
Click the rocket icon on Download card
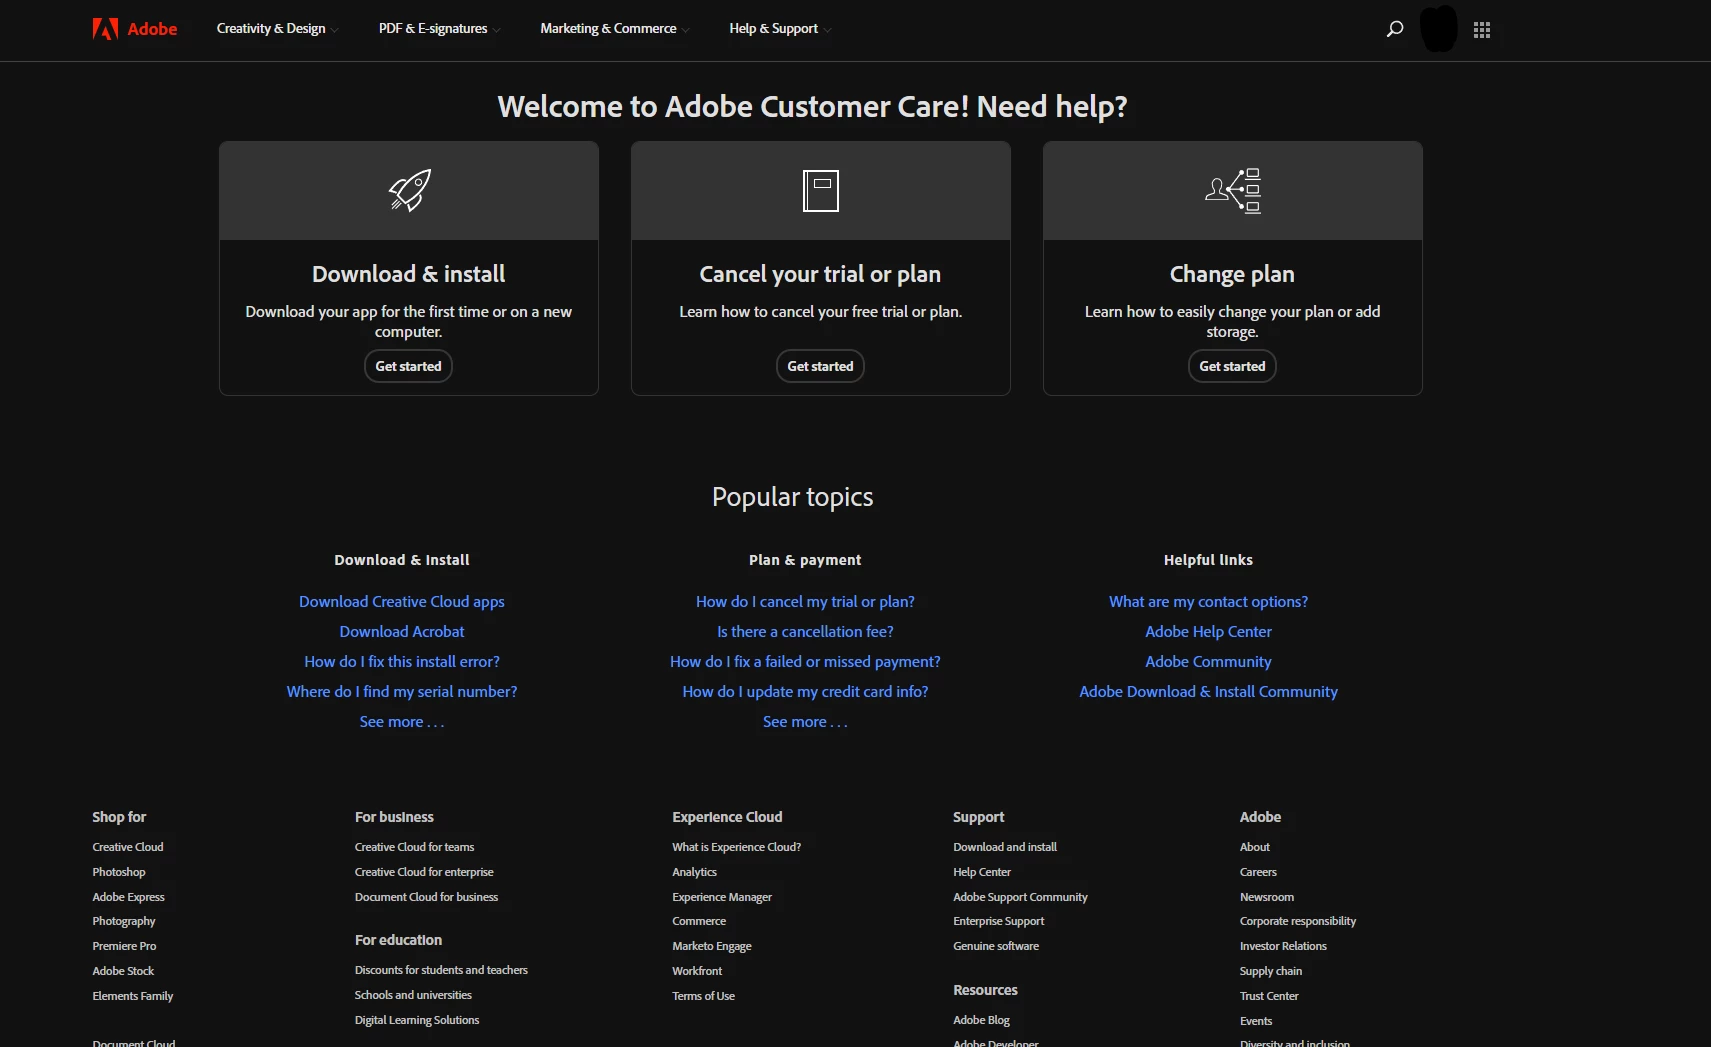point(409,190)
